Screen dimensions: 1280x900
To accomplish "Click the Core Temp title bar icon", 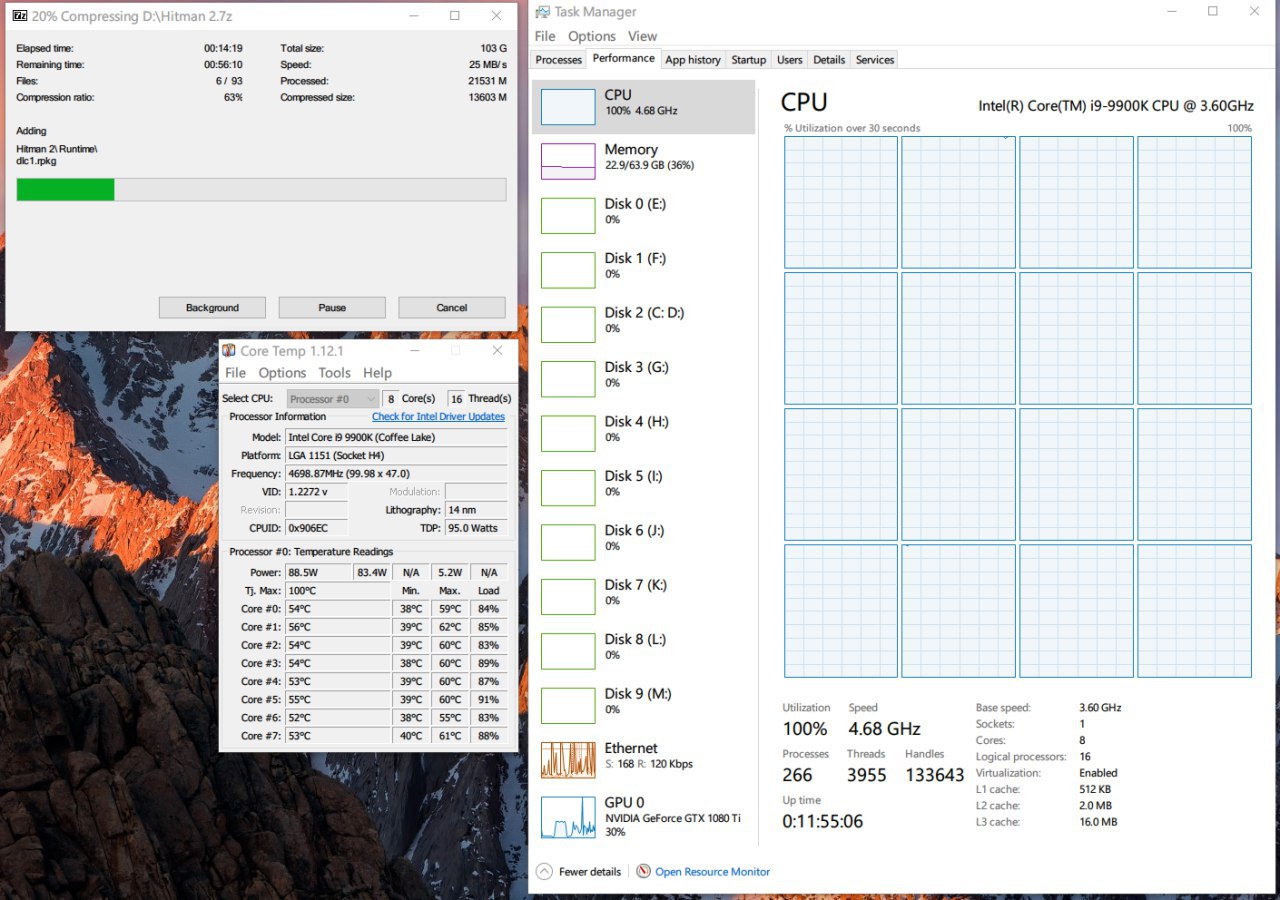I will point(229,351).
